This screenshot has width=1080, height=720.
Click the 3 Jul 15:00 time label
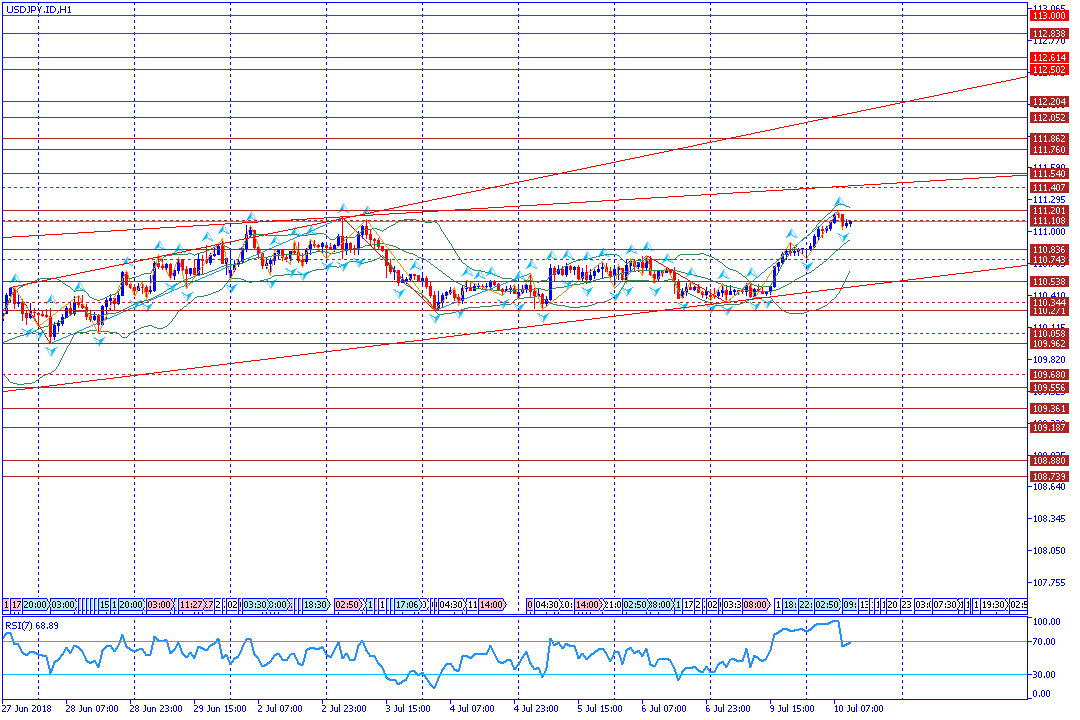pyautogui.click(x=407, y=708)
